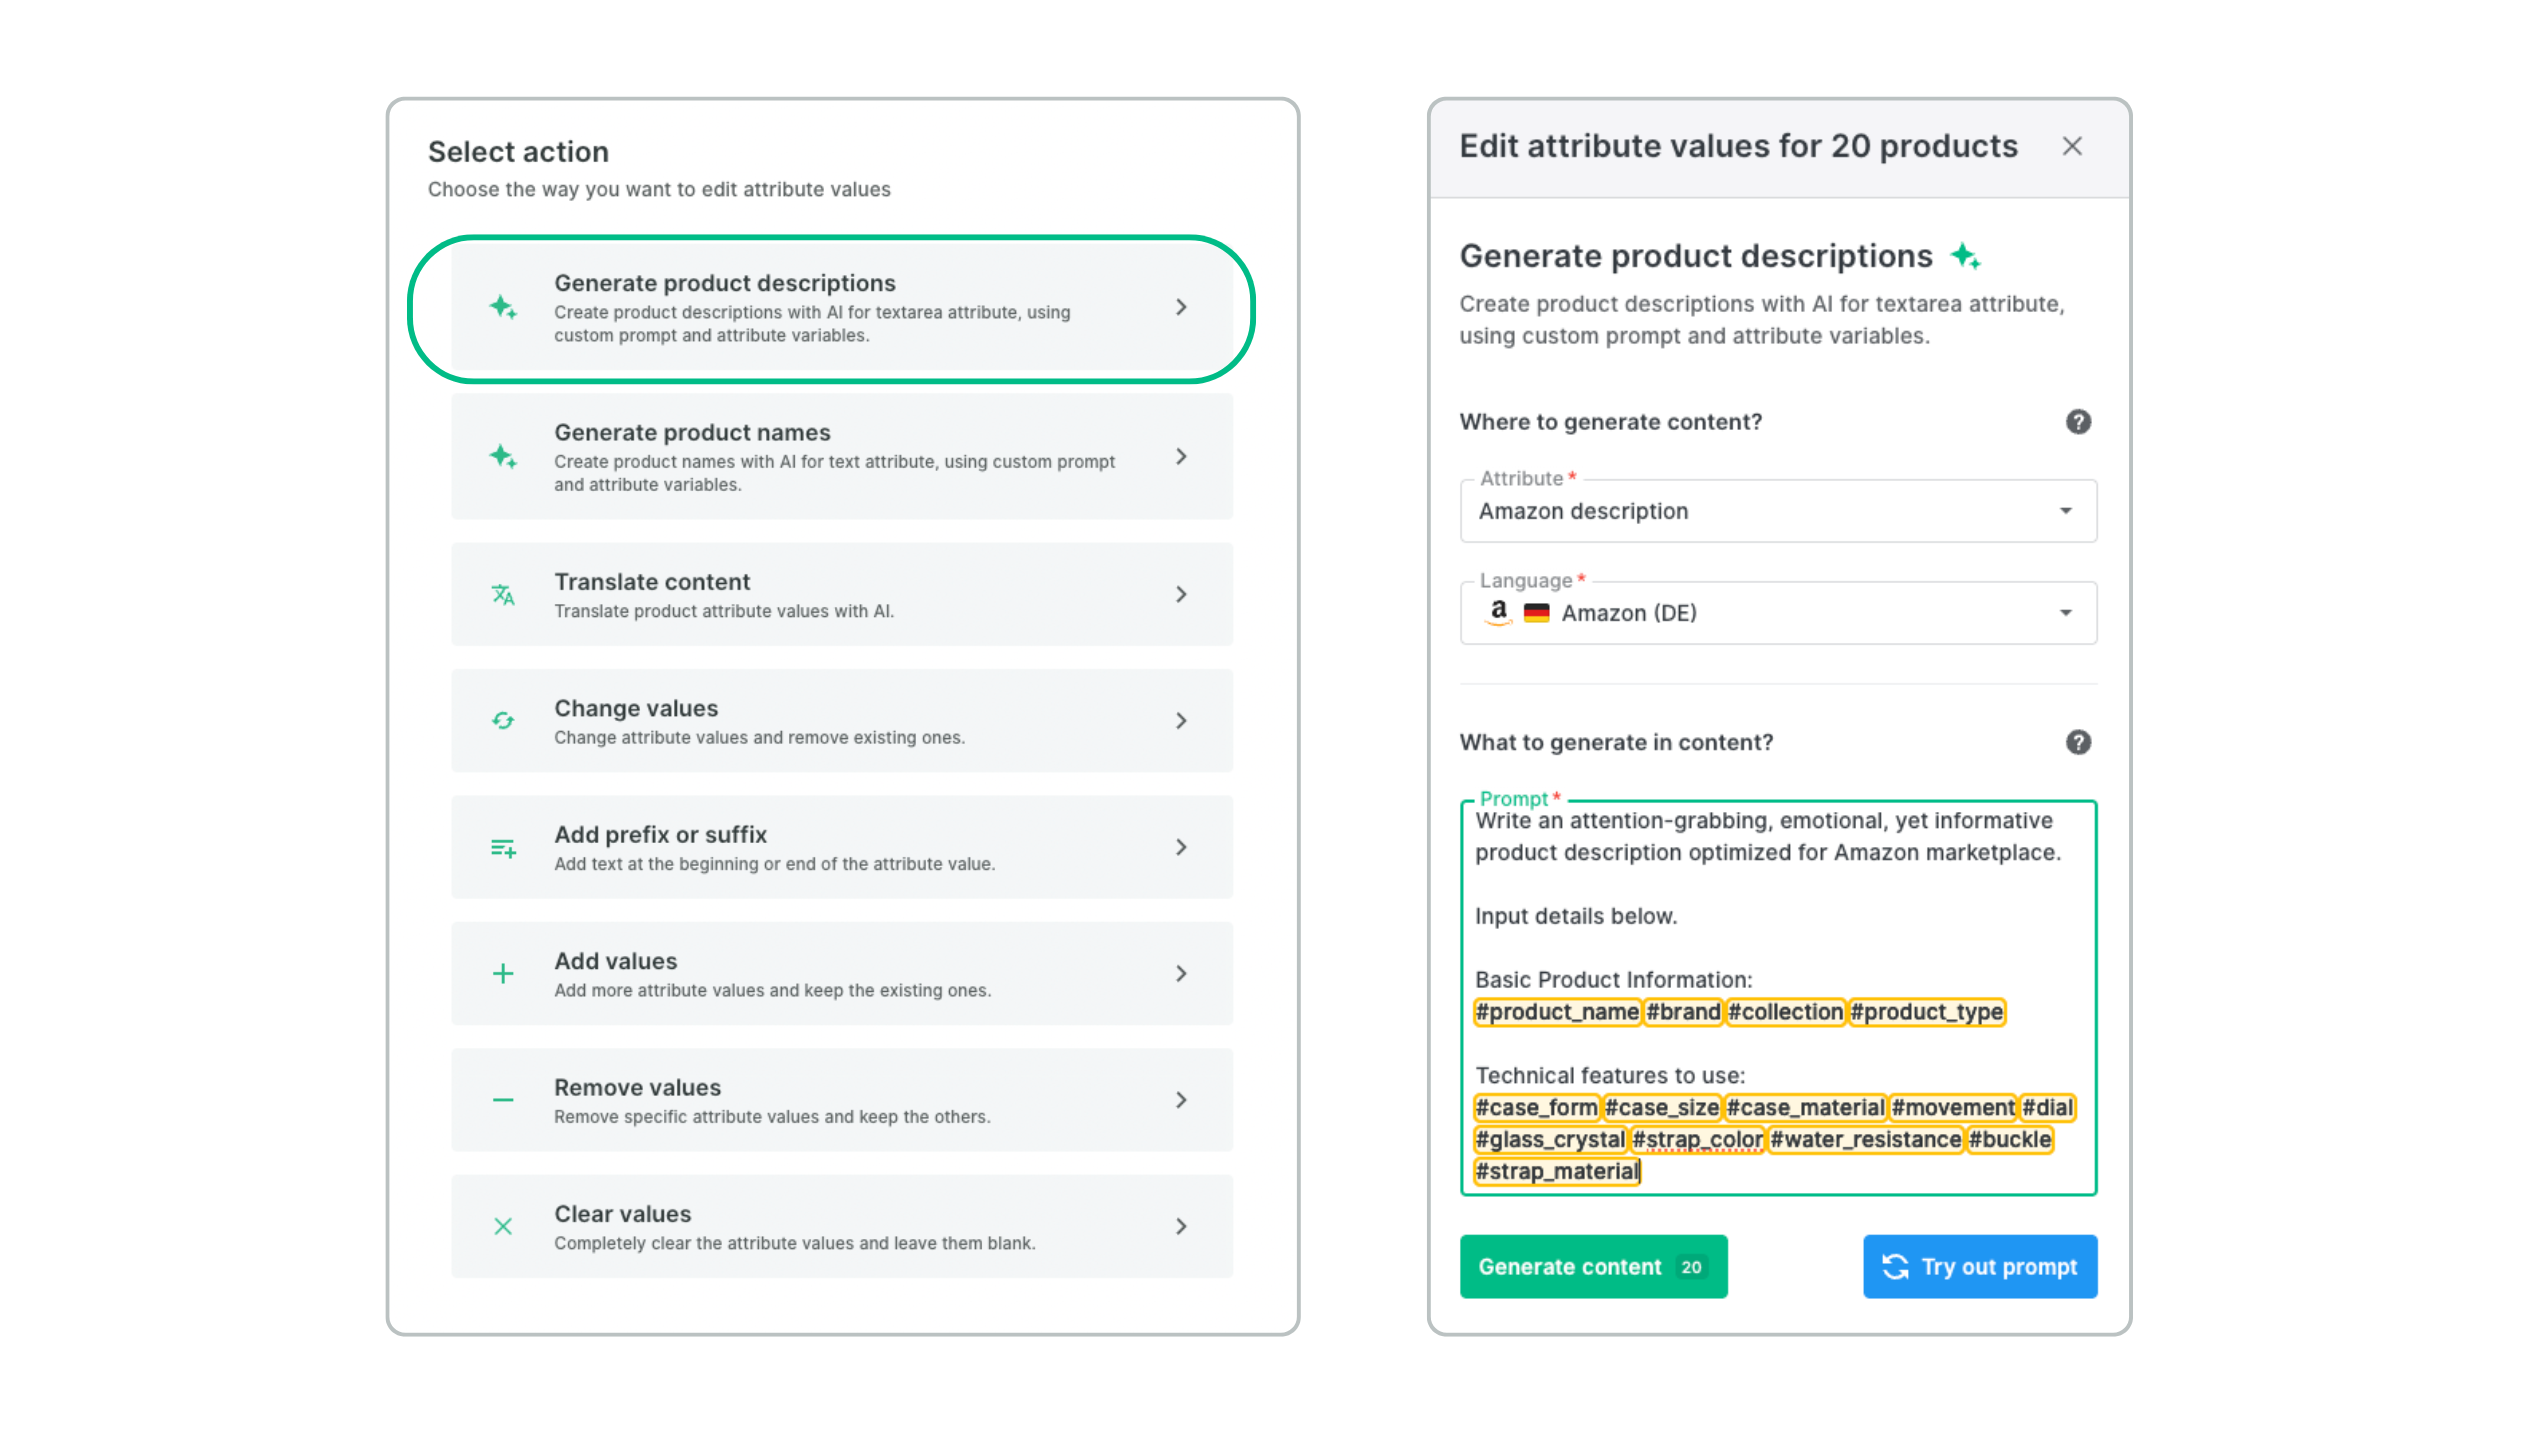Click the minus icon for Remove values
The height and width of the screenshot is (1432, 2546).
click(x=503, y=1100)
